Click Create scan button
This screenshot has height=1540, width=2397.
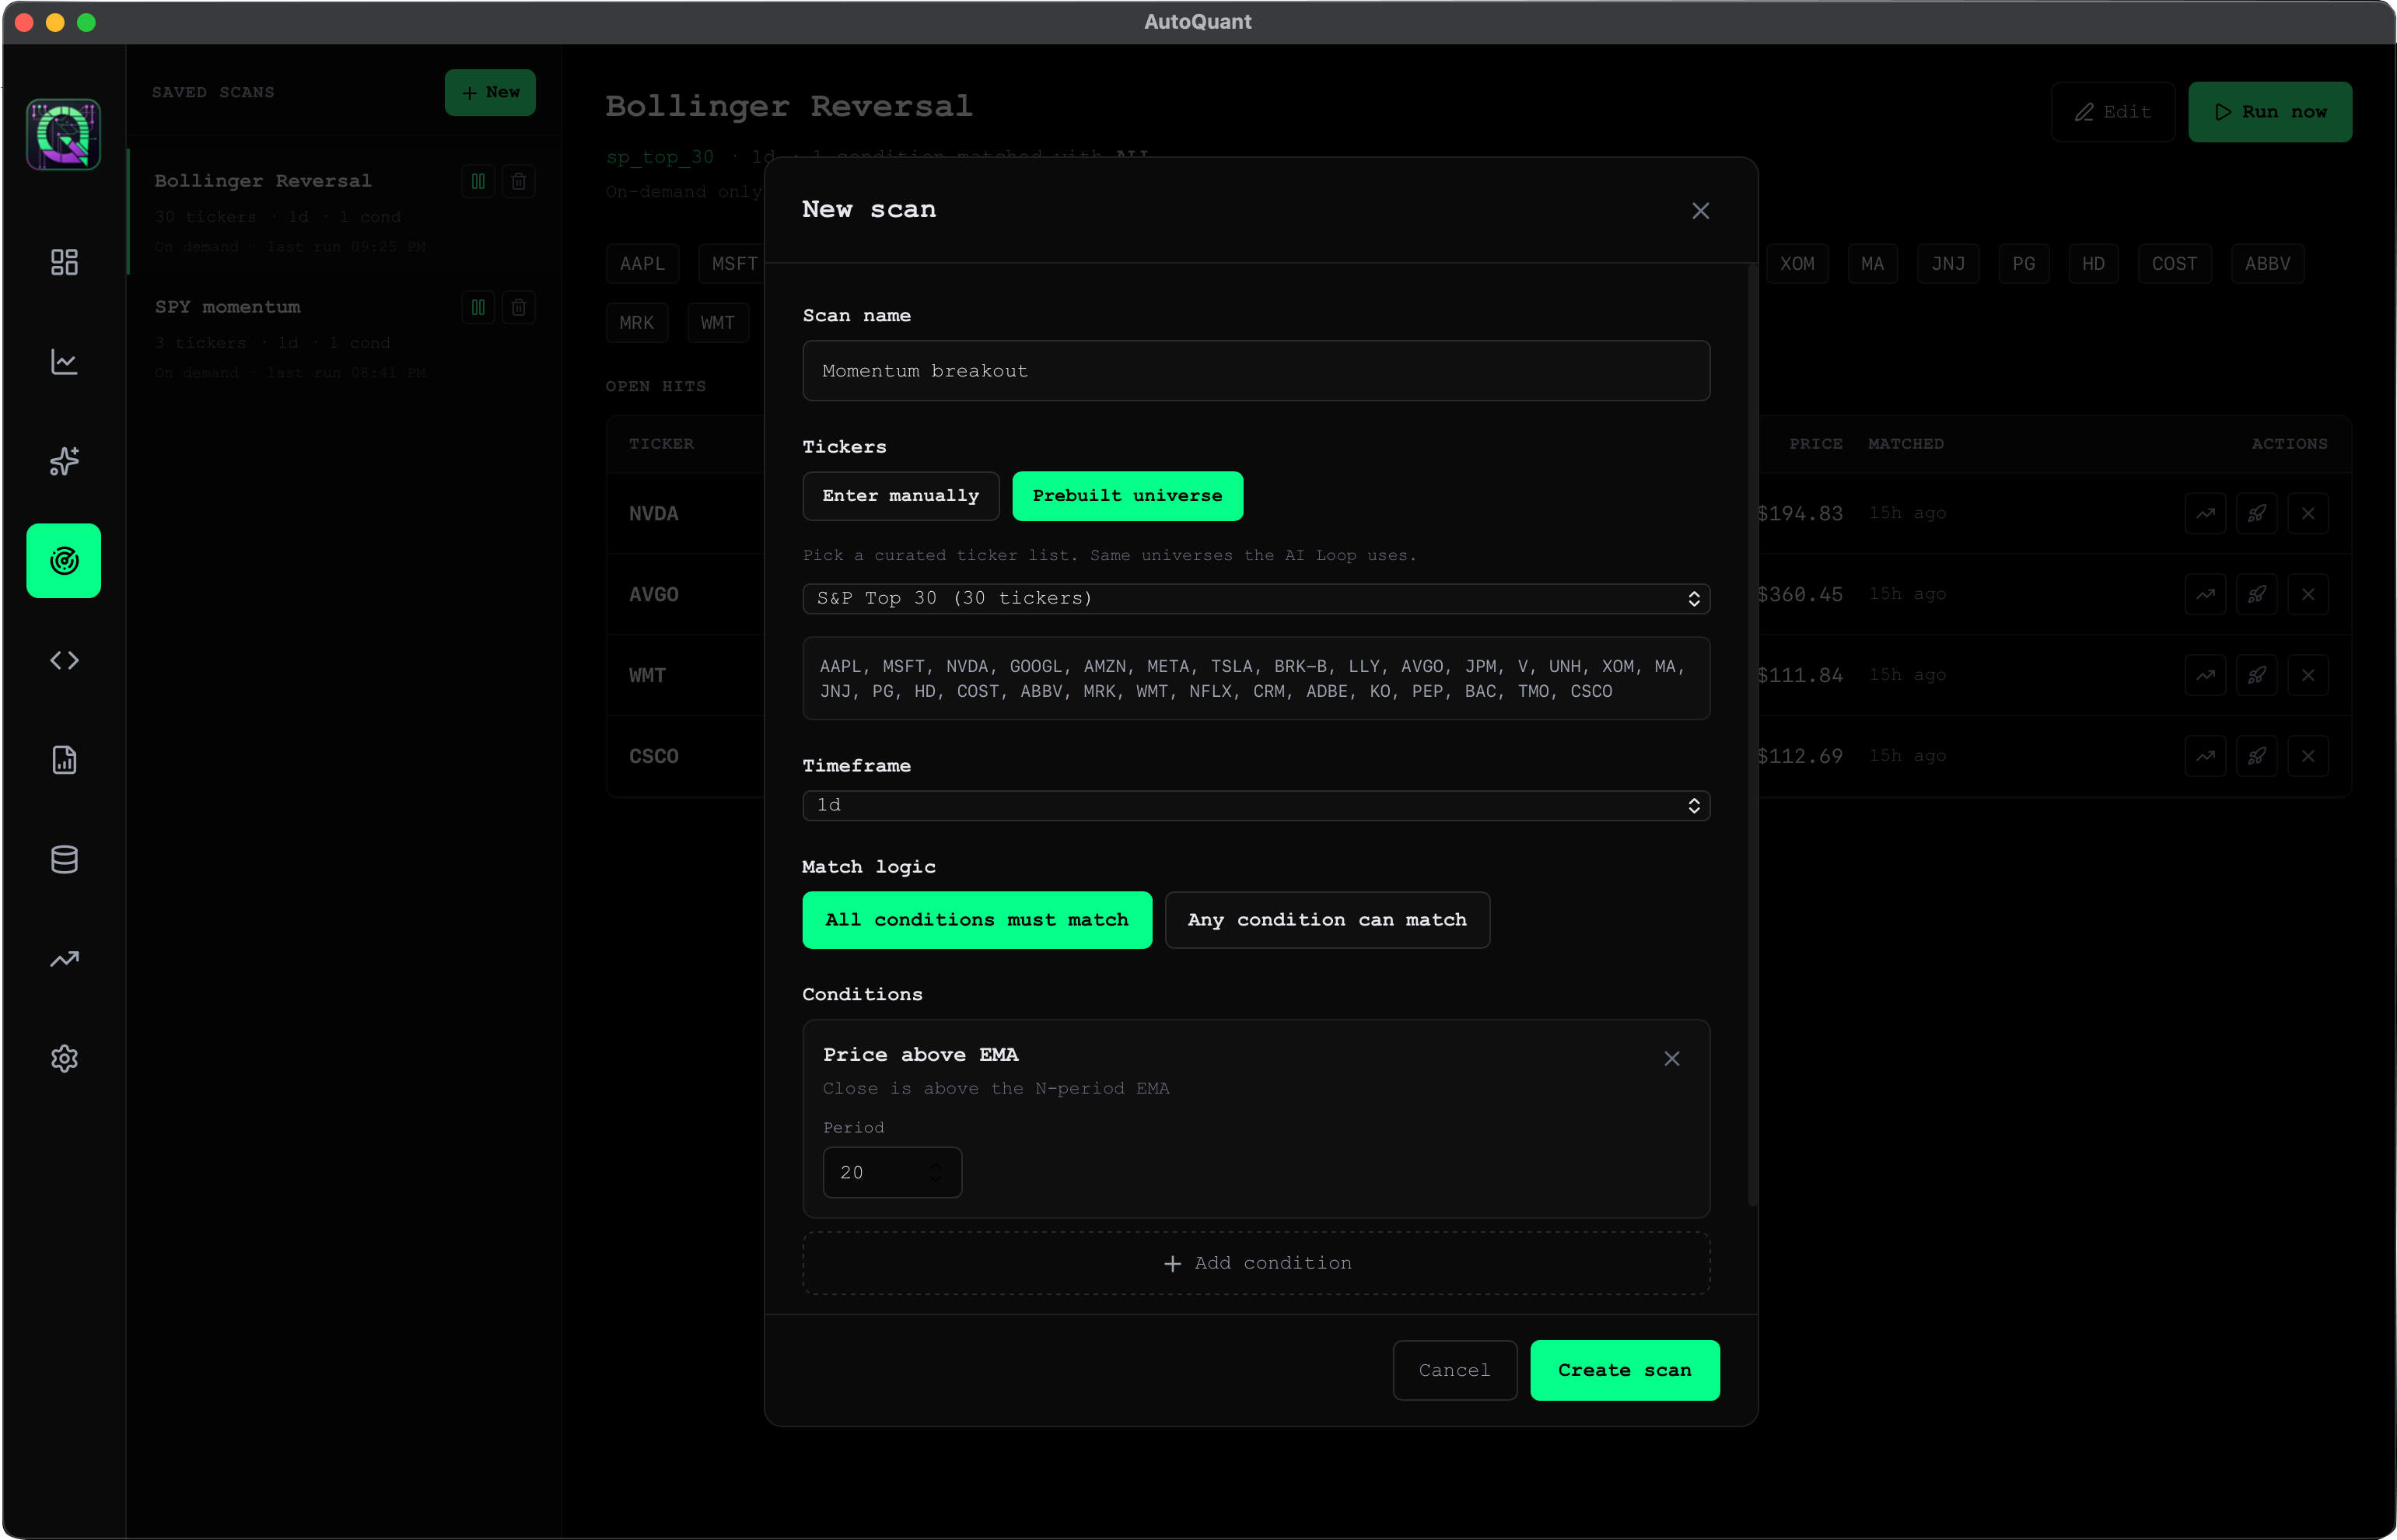(1624, 1370)
